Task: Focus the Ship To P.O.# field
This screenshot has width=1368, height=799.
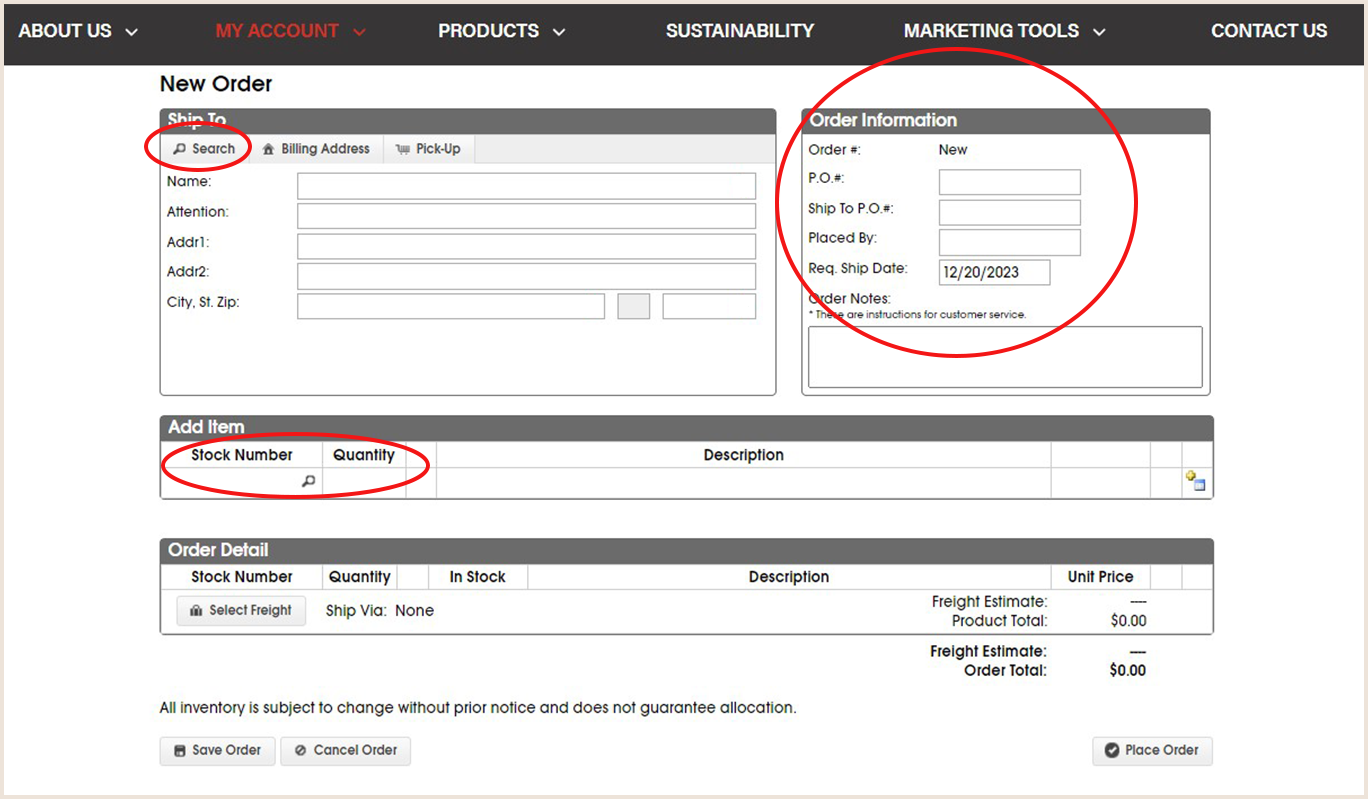Action: point(1010,212)
